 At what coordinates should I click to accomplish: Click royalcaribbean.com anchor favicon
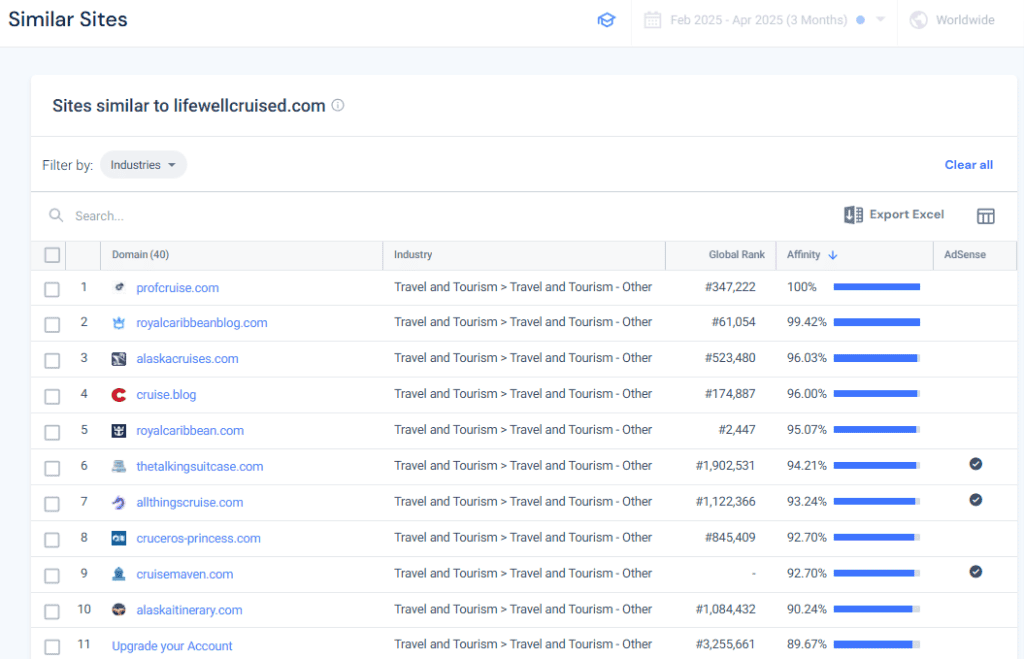coord(119,430)
